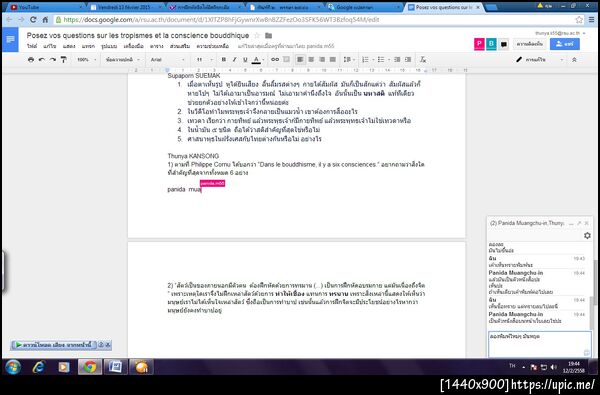Viewport: 600px width, 395px height.
Task: Switch to the Google sudaman tab
Action: [364, 7]
